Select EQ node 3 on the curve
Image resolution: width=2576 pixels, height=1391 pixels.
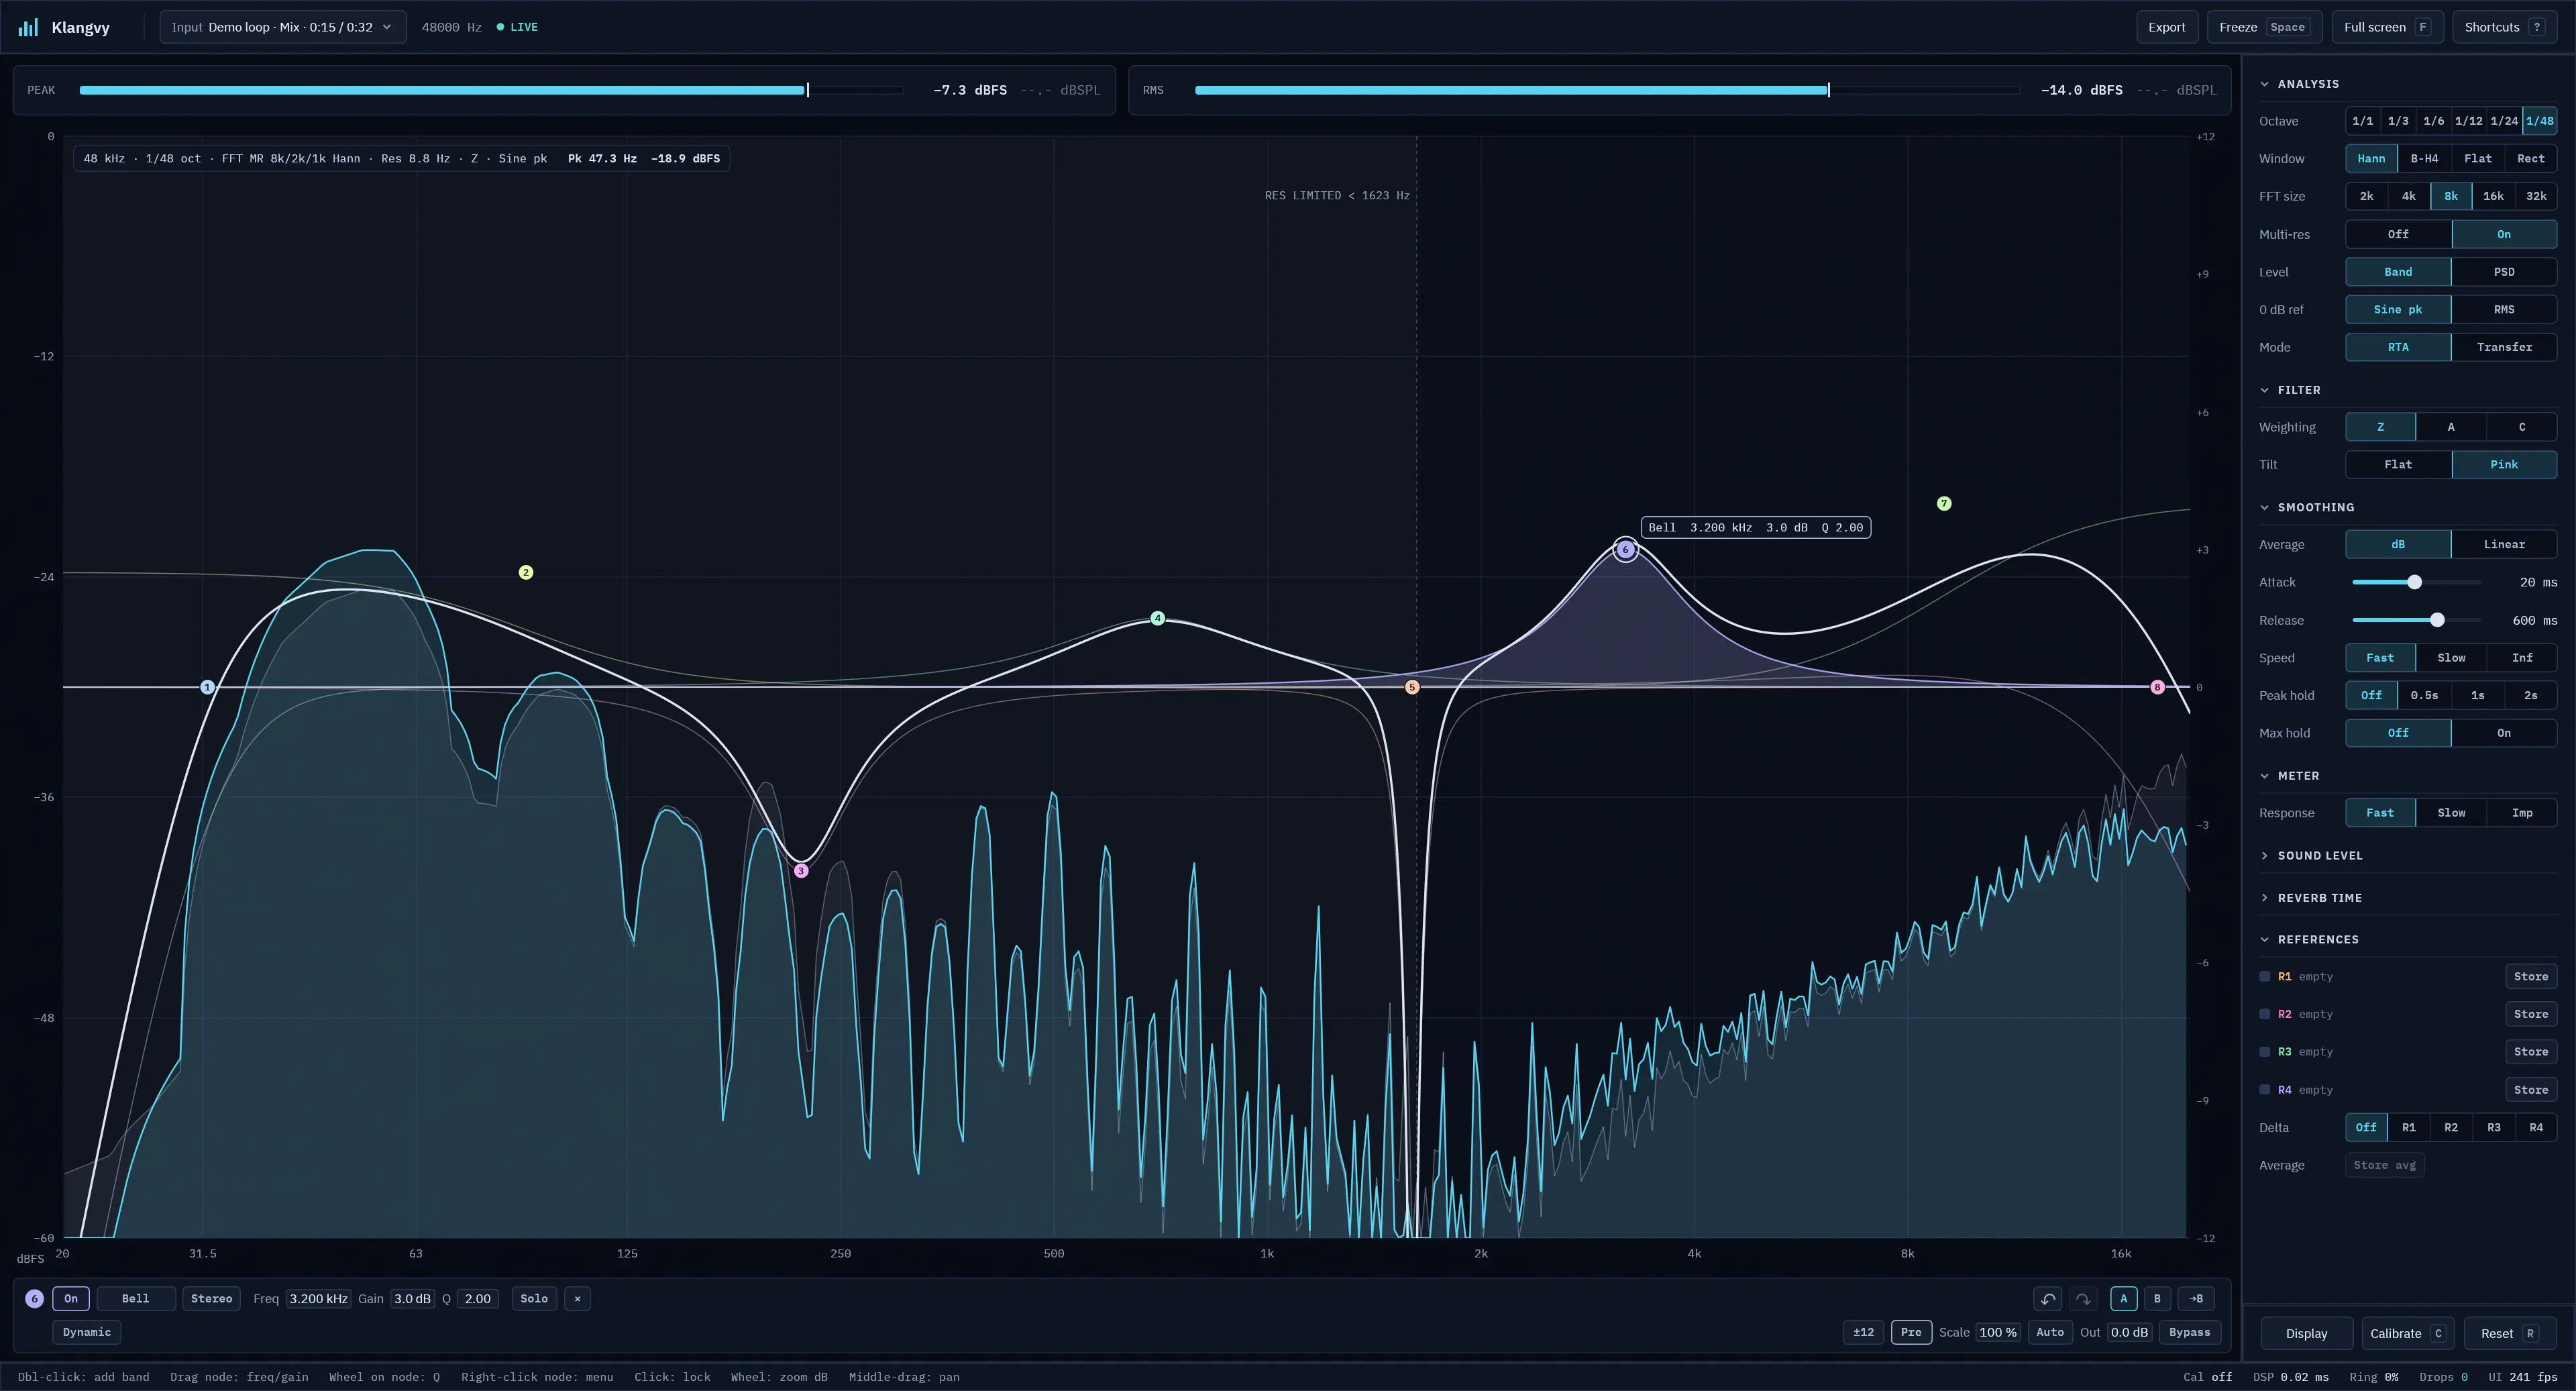point(801,871)
